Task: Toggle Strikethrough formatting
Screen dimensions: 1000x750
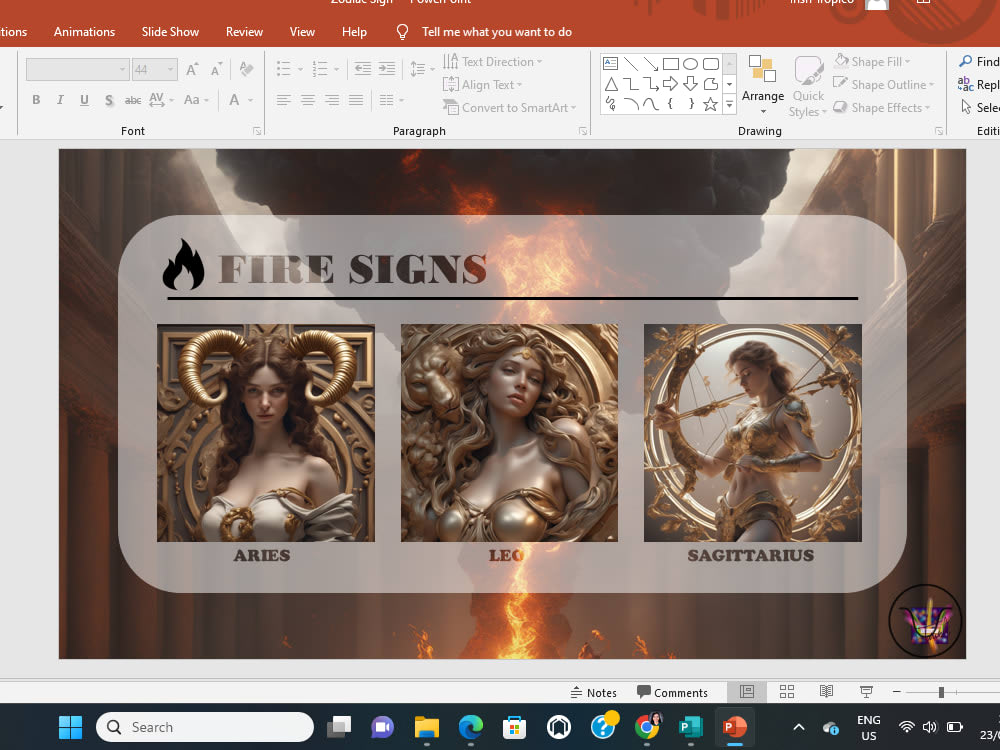Action: (x=133, y=100)
